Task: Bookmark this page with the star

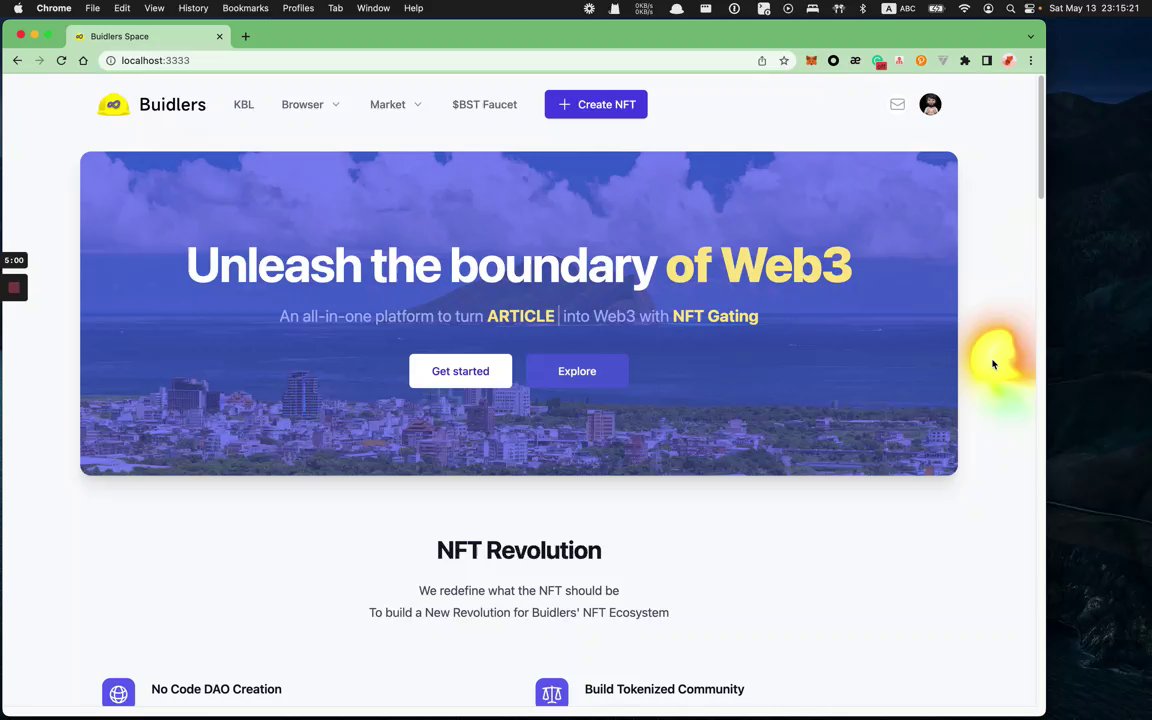Action: click(784, 61)
